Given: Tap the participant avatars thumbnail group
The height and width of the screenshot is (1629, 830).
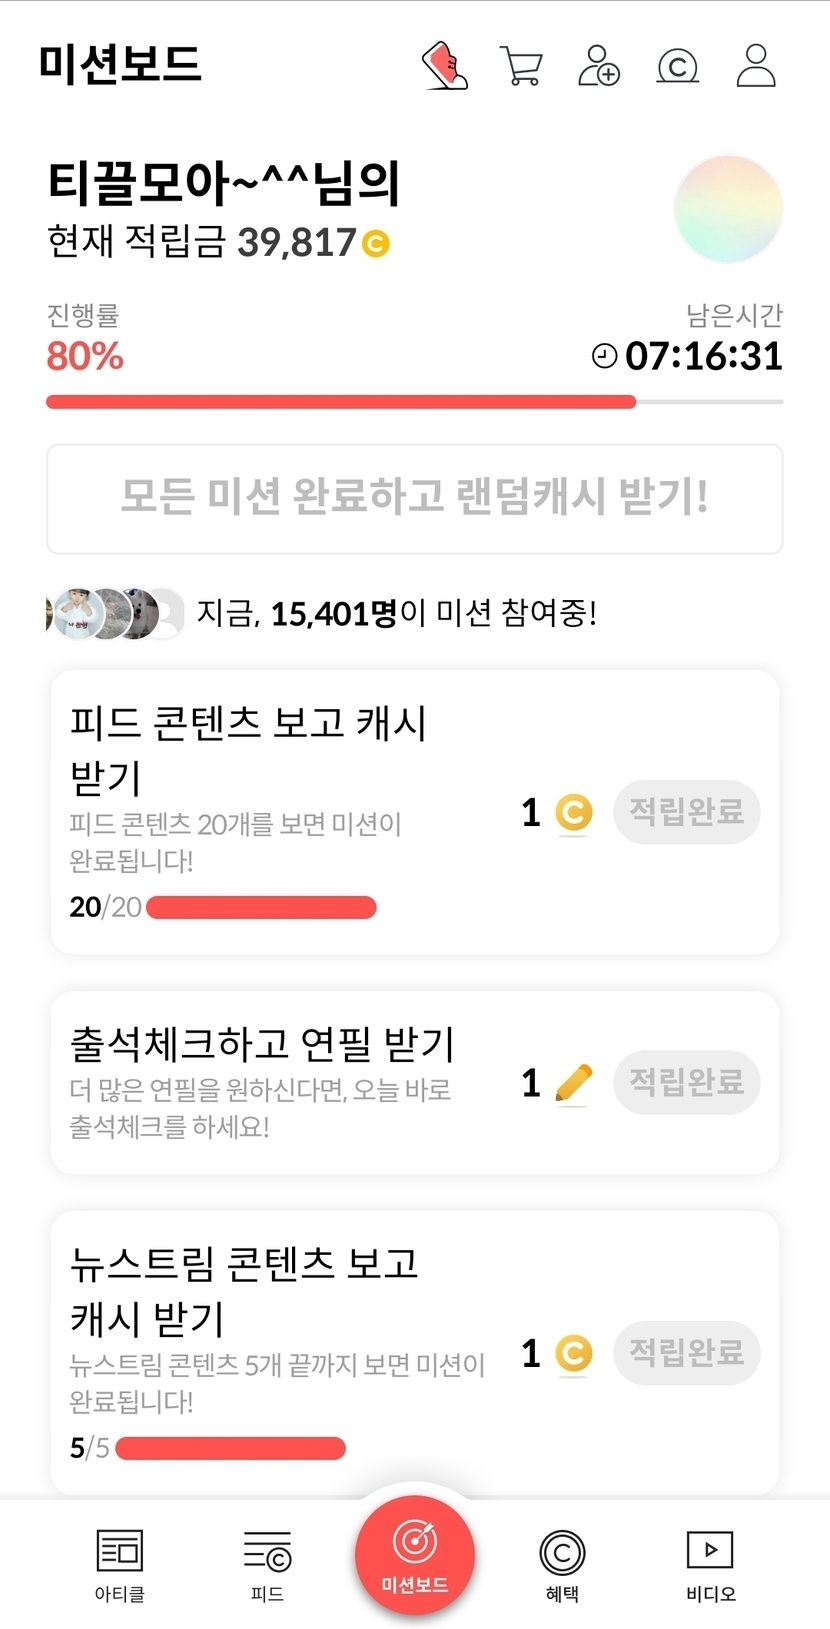Looking at the screenshot, I should (x=115, y=613).
